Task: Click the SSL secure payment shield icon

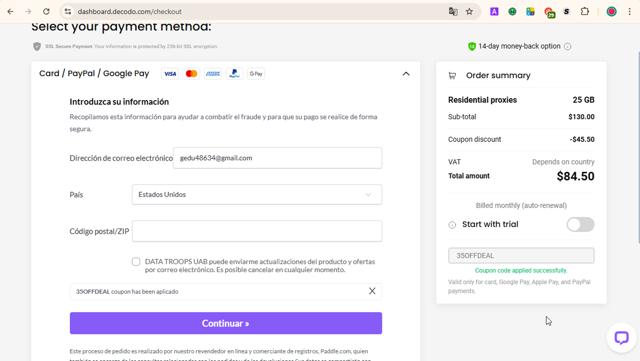Action: [x=37, y=47]
